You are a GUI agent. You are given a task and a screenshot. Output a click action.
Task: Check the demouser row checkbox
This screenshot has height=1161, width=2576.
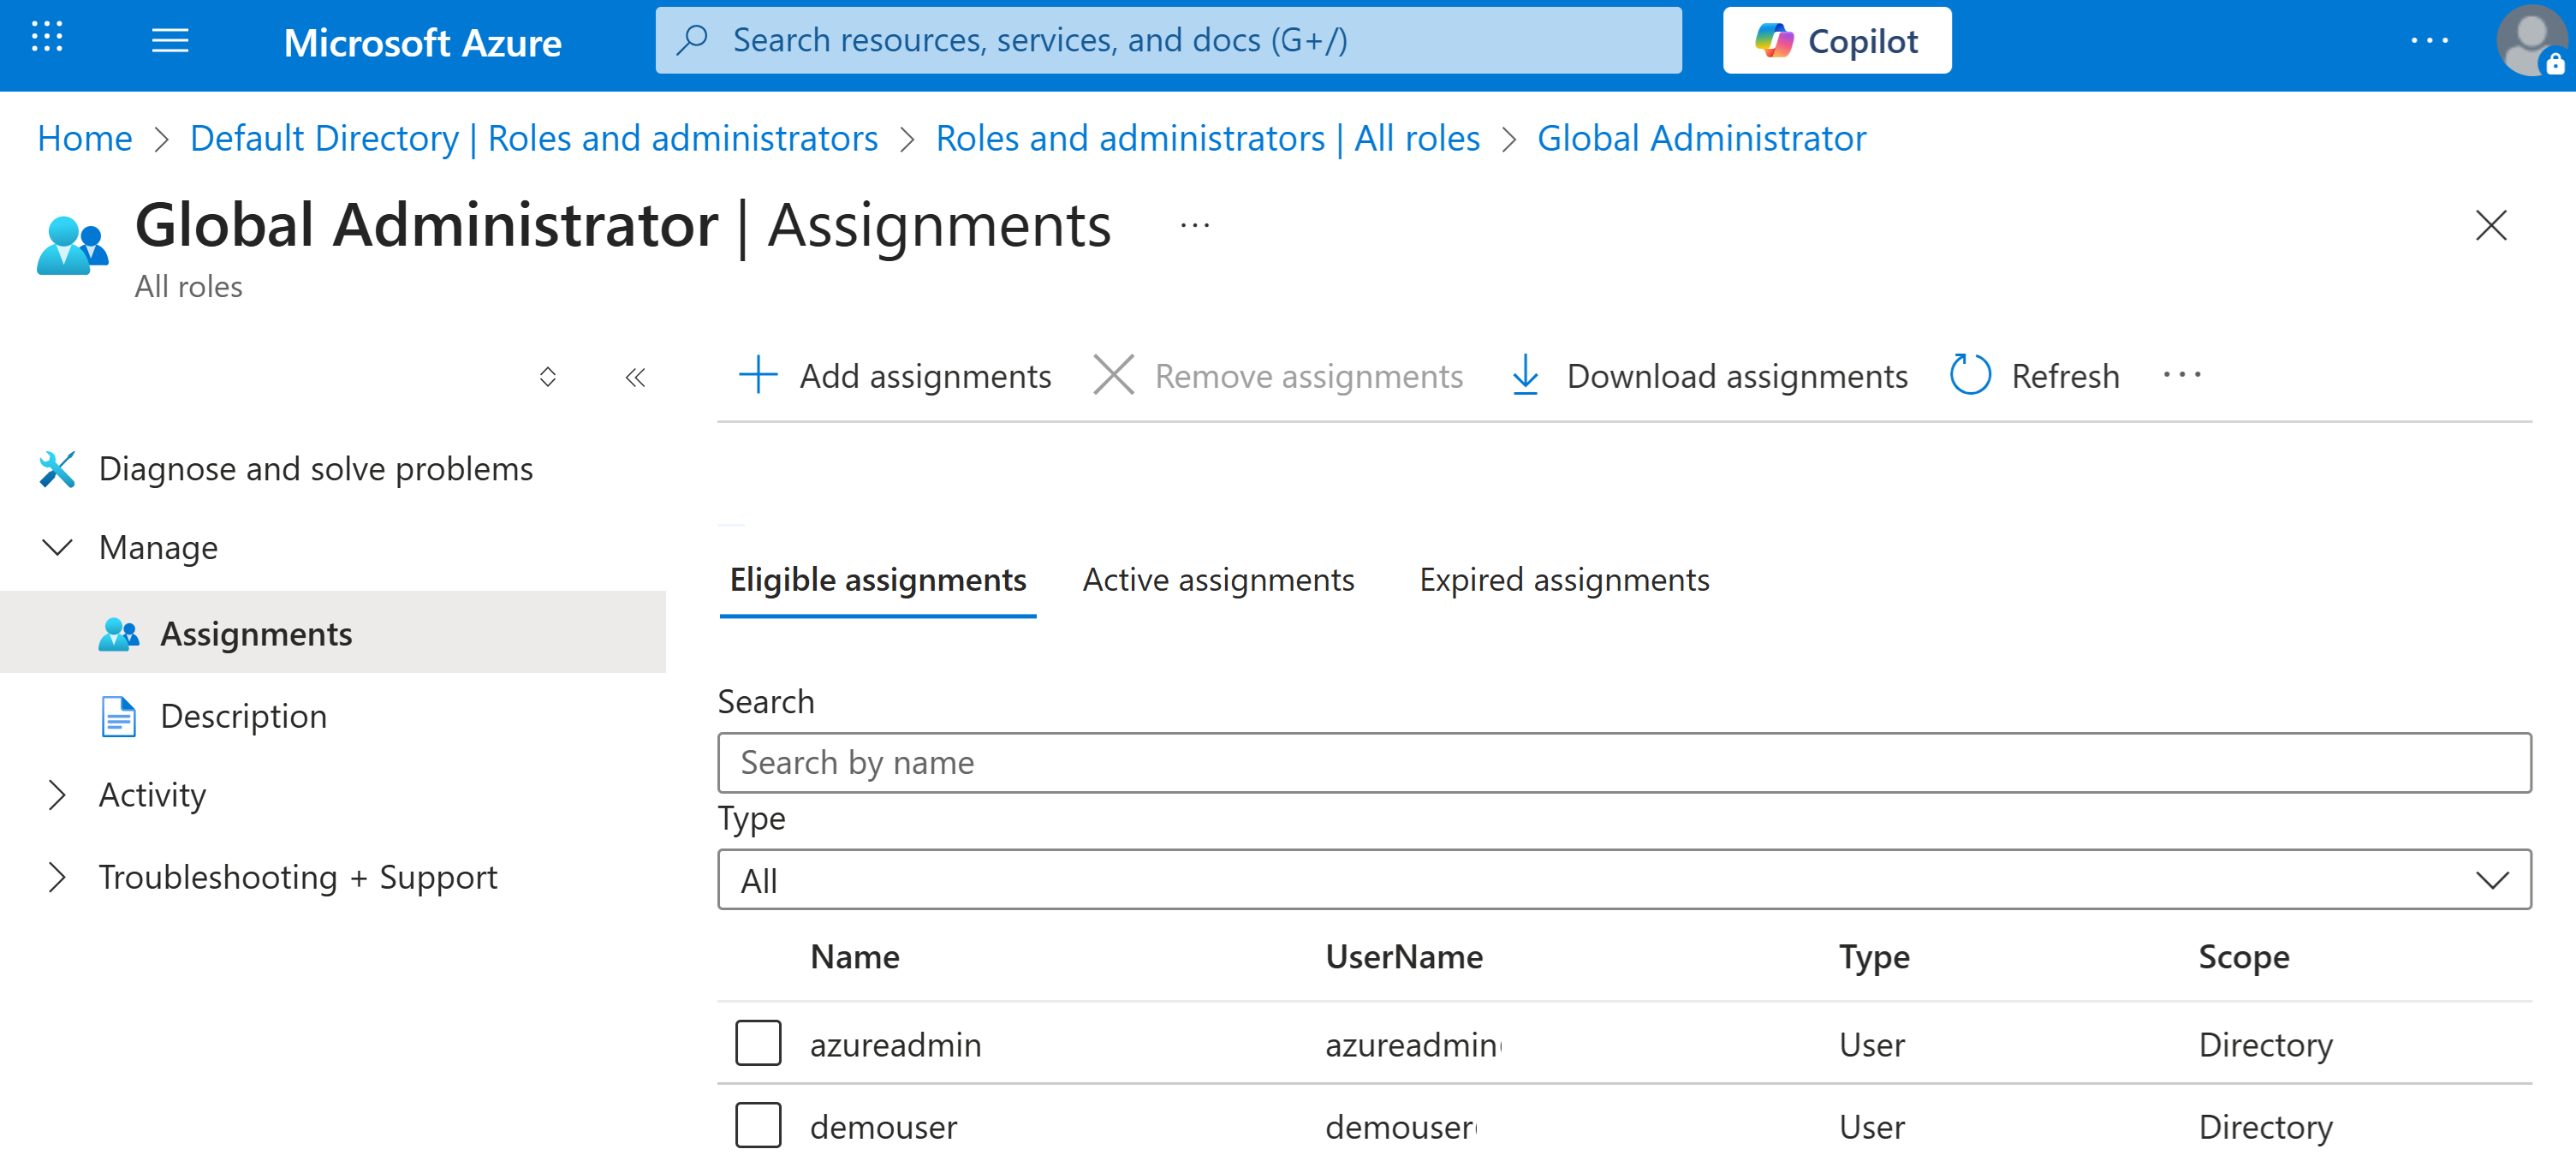[758, 1126]
